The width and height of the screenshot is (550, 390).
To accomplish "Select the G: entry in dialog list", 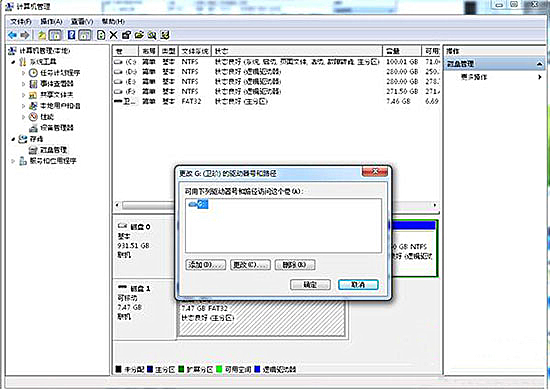I will [x=199, y=204].
